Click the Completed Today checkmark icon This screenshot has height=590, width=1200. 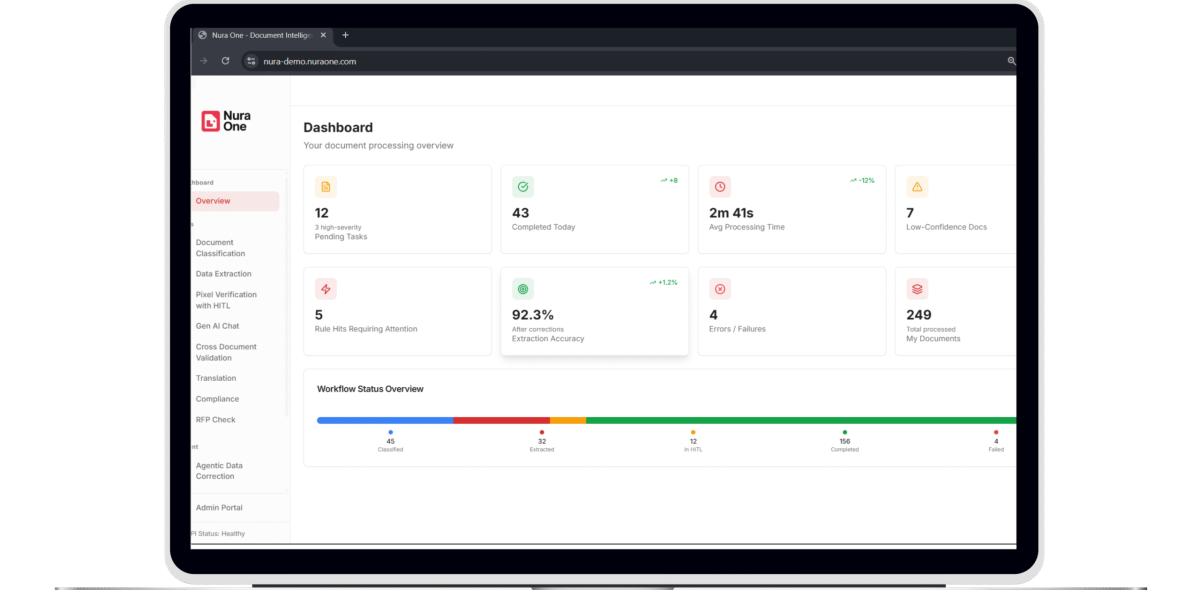[522, 187]
